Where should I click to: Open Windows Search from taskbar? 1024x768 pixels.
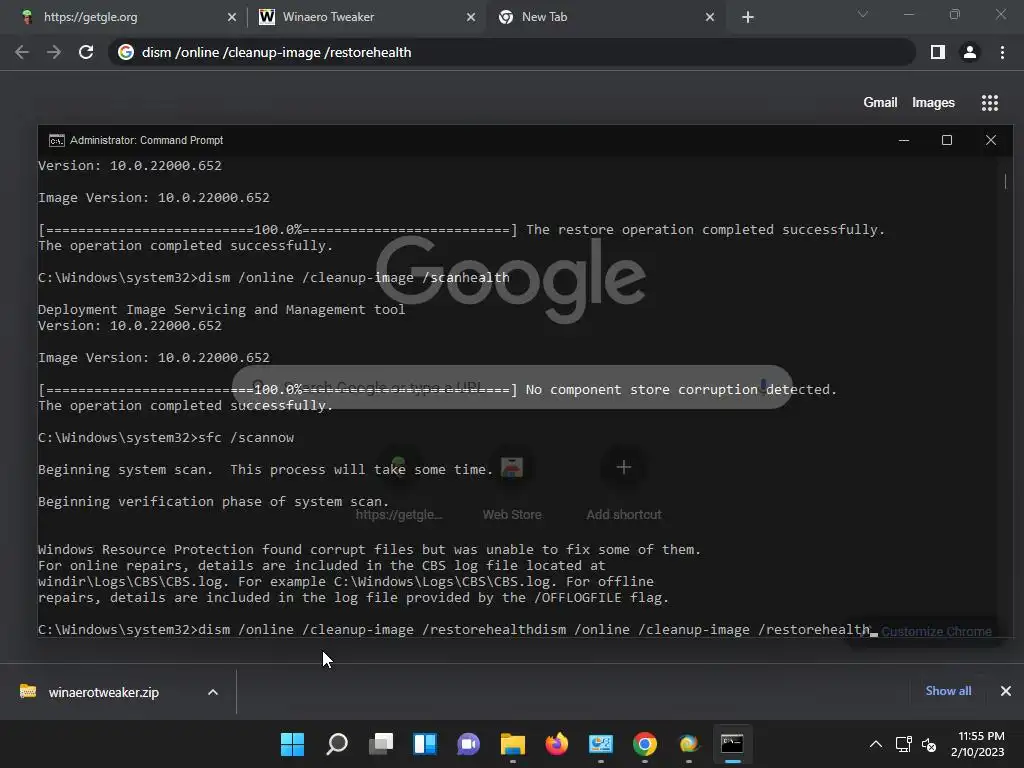[337, 744]
